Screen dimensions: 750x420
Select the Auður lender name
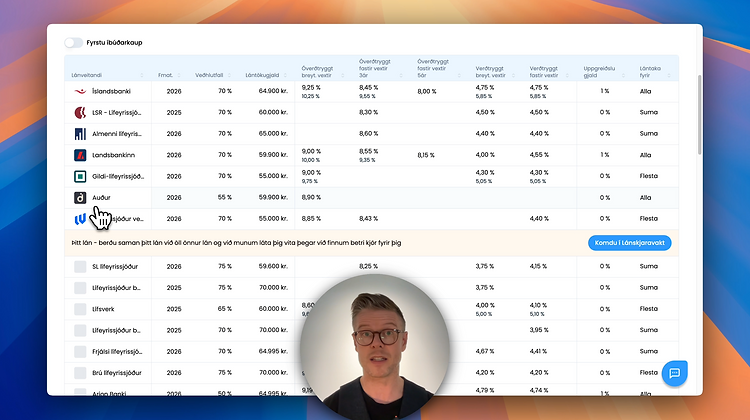pos(101,198)
